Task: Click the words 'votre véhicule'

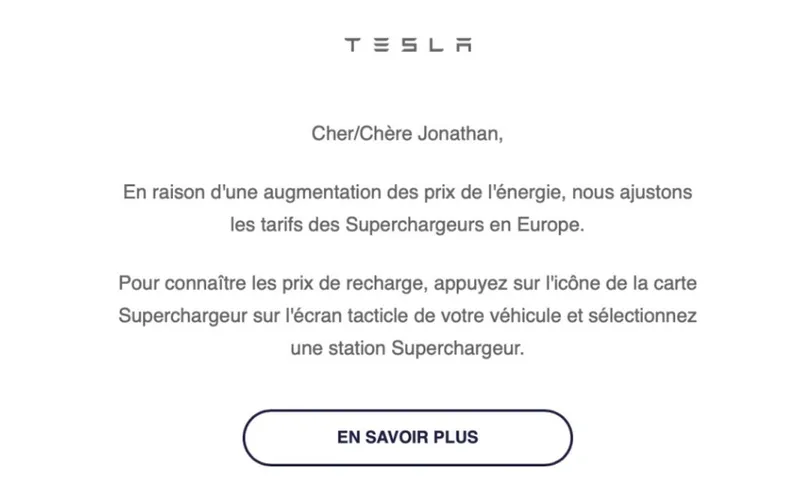Action: pos(501,316)
